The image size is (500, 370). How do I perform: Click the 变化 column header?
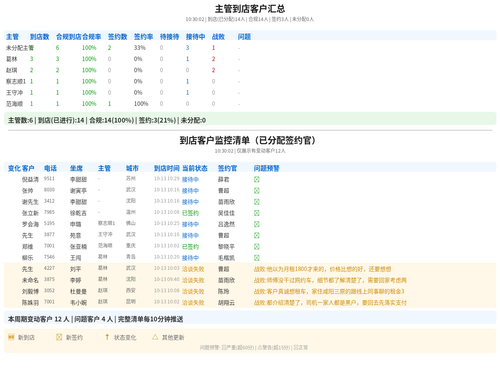coord(14,168)
